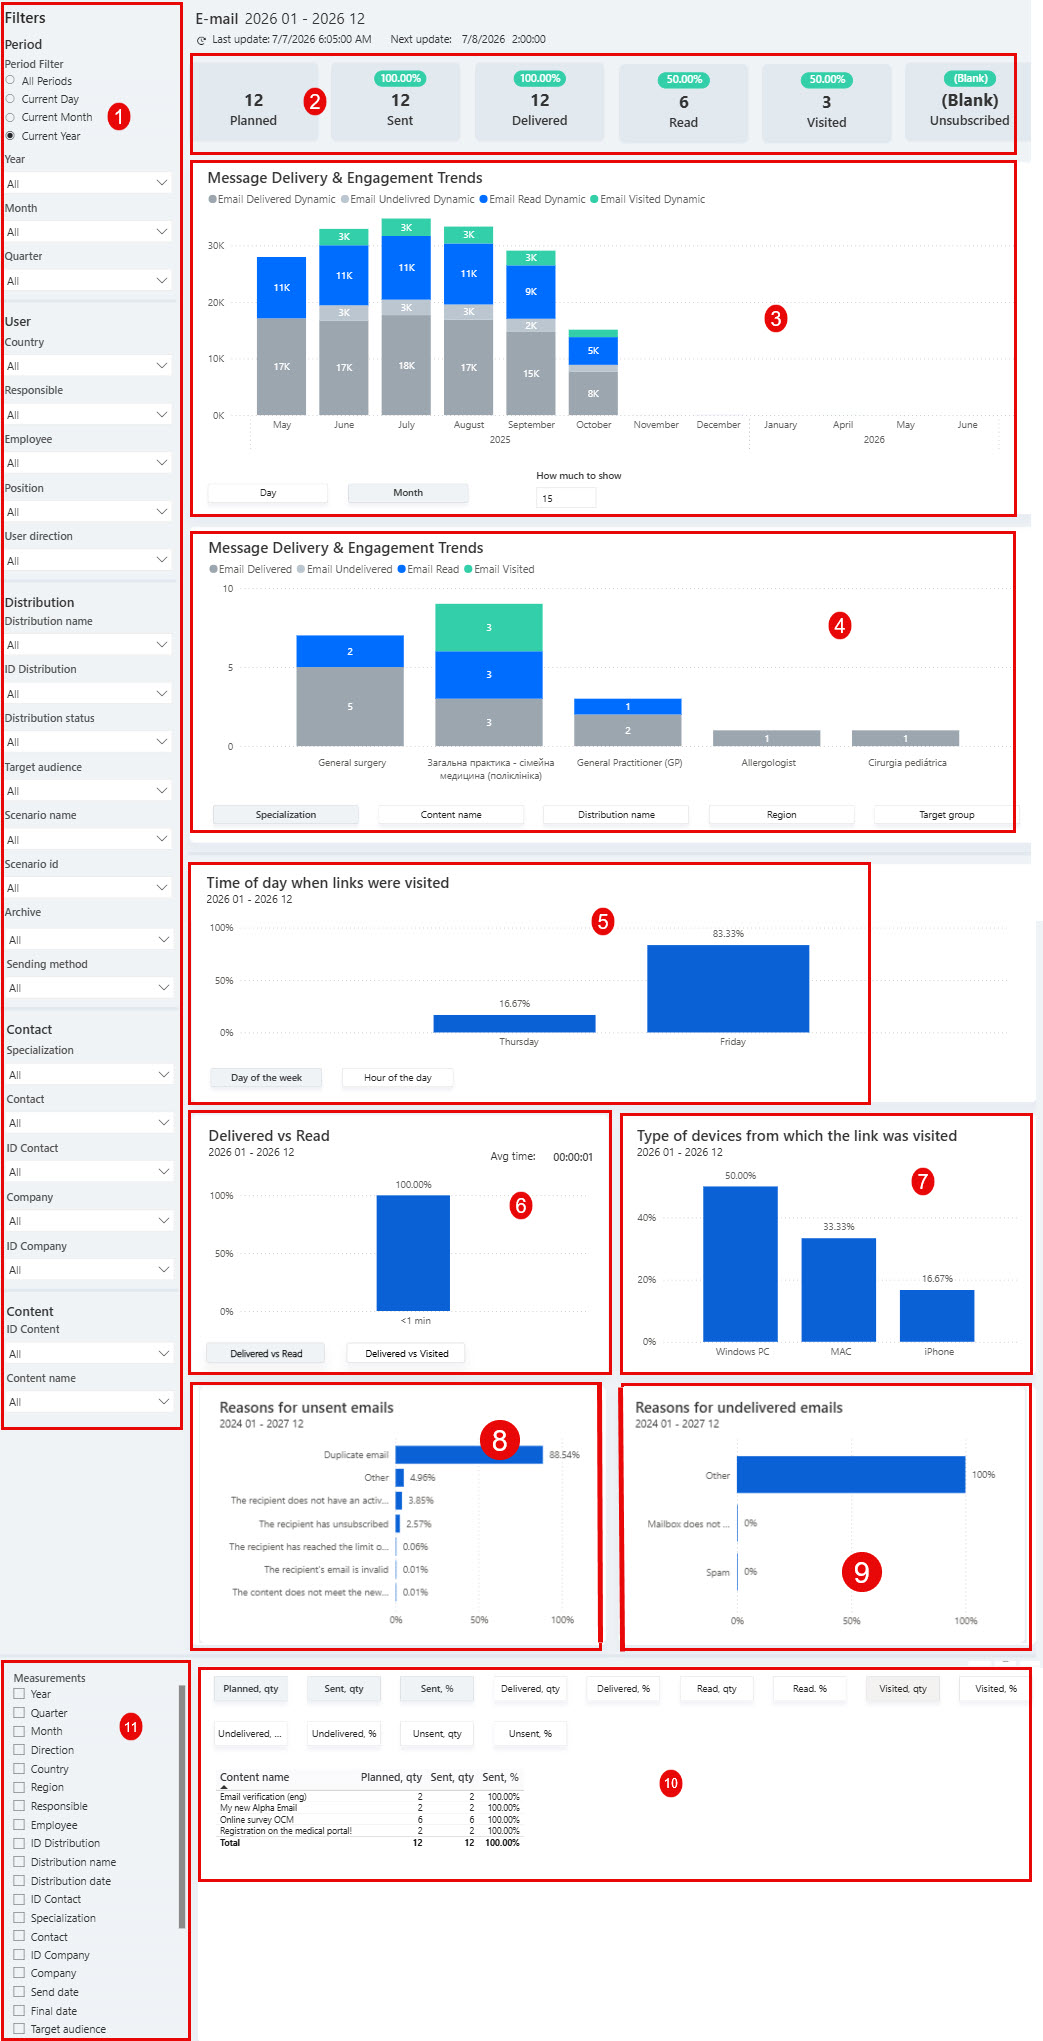This screenshot has width=1043, height=2041.
Task: Switch to Hour of the day view
Action: (x=398, y=1078)
